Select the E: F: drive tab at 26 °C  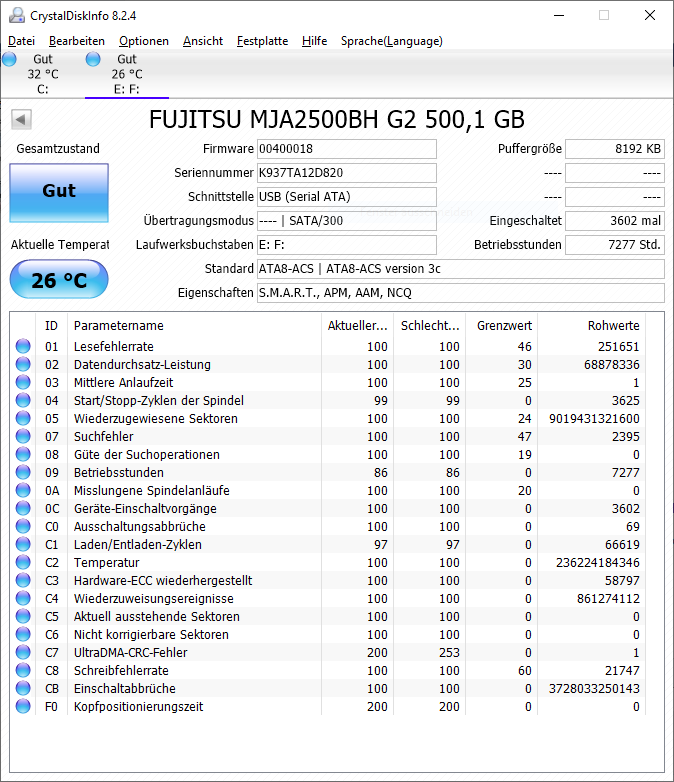coord(127,74)
